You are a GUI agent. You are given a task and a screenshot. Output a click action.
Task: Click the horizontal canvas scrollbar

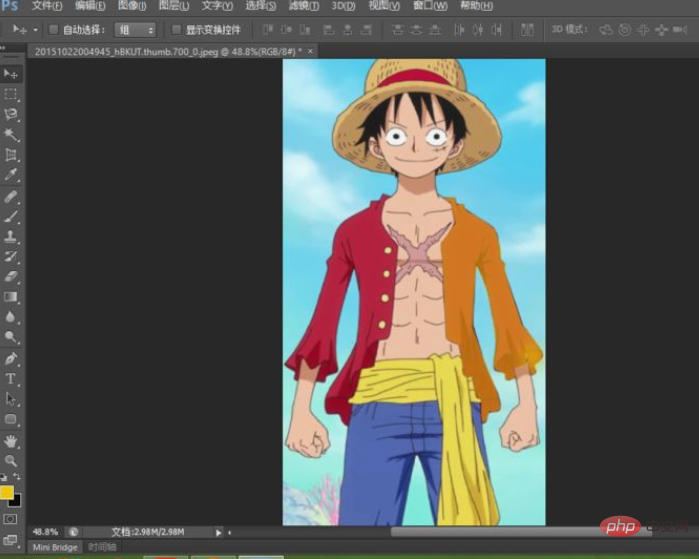point(522,531)
